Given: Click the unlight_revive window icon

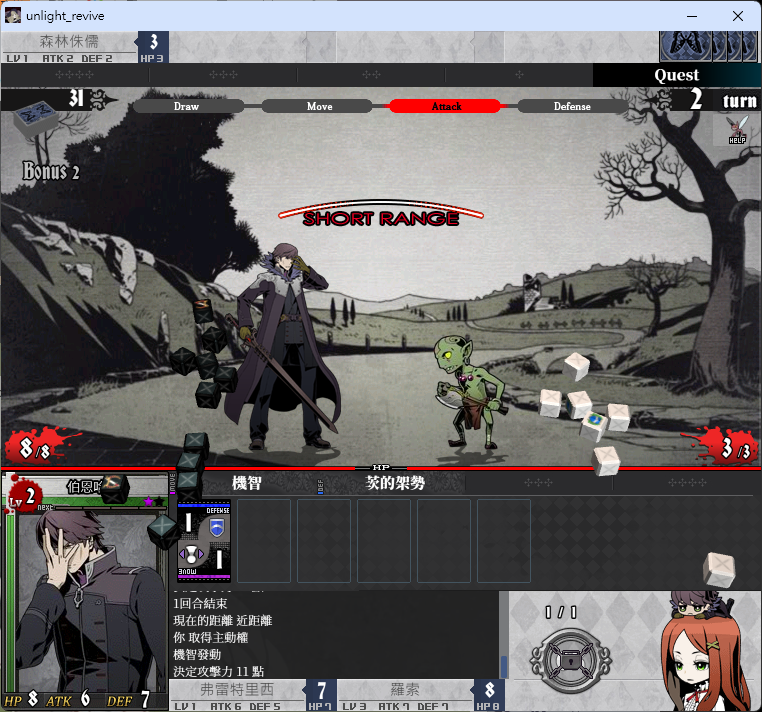Looking at the screenshot, I should coord(13,16).
